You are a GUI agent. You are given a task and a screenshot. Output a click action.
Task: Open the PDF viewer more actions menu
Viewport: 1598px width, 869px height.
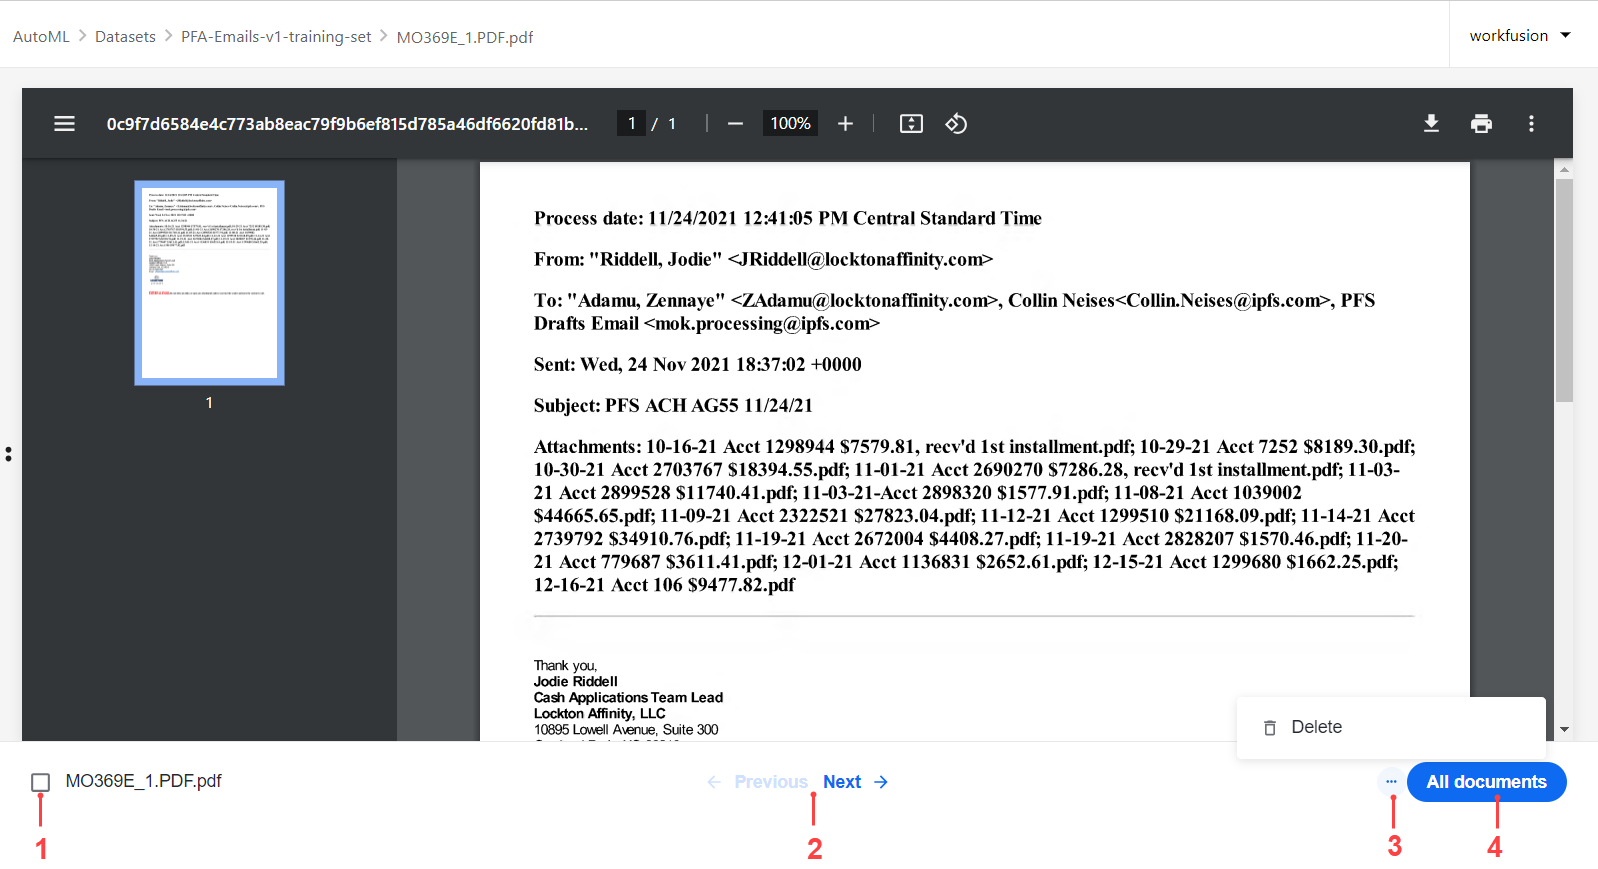[x=1531, y=124]
